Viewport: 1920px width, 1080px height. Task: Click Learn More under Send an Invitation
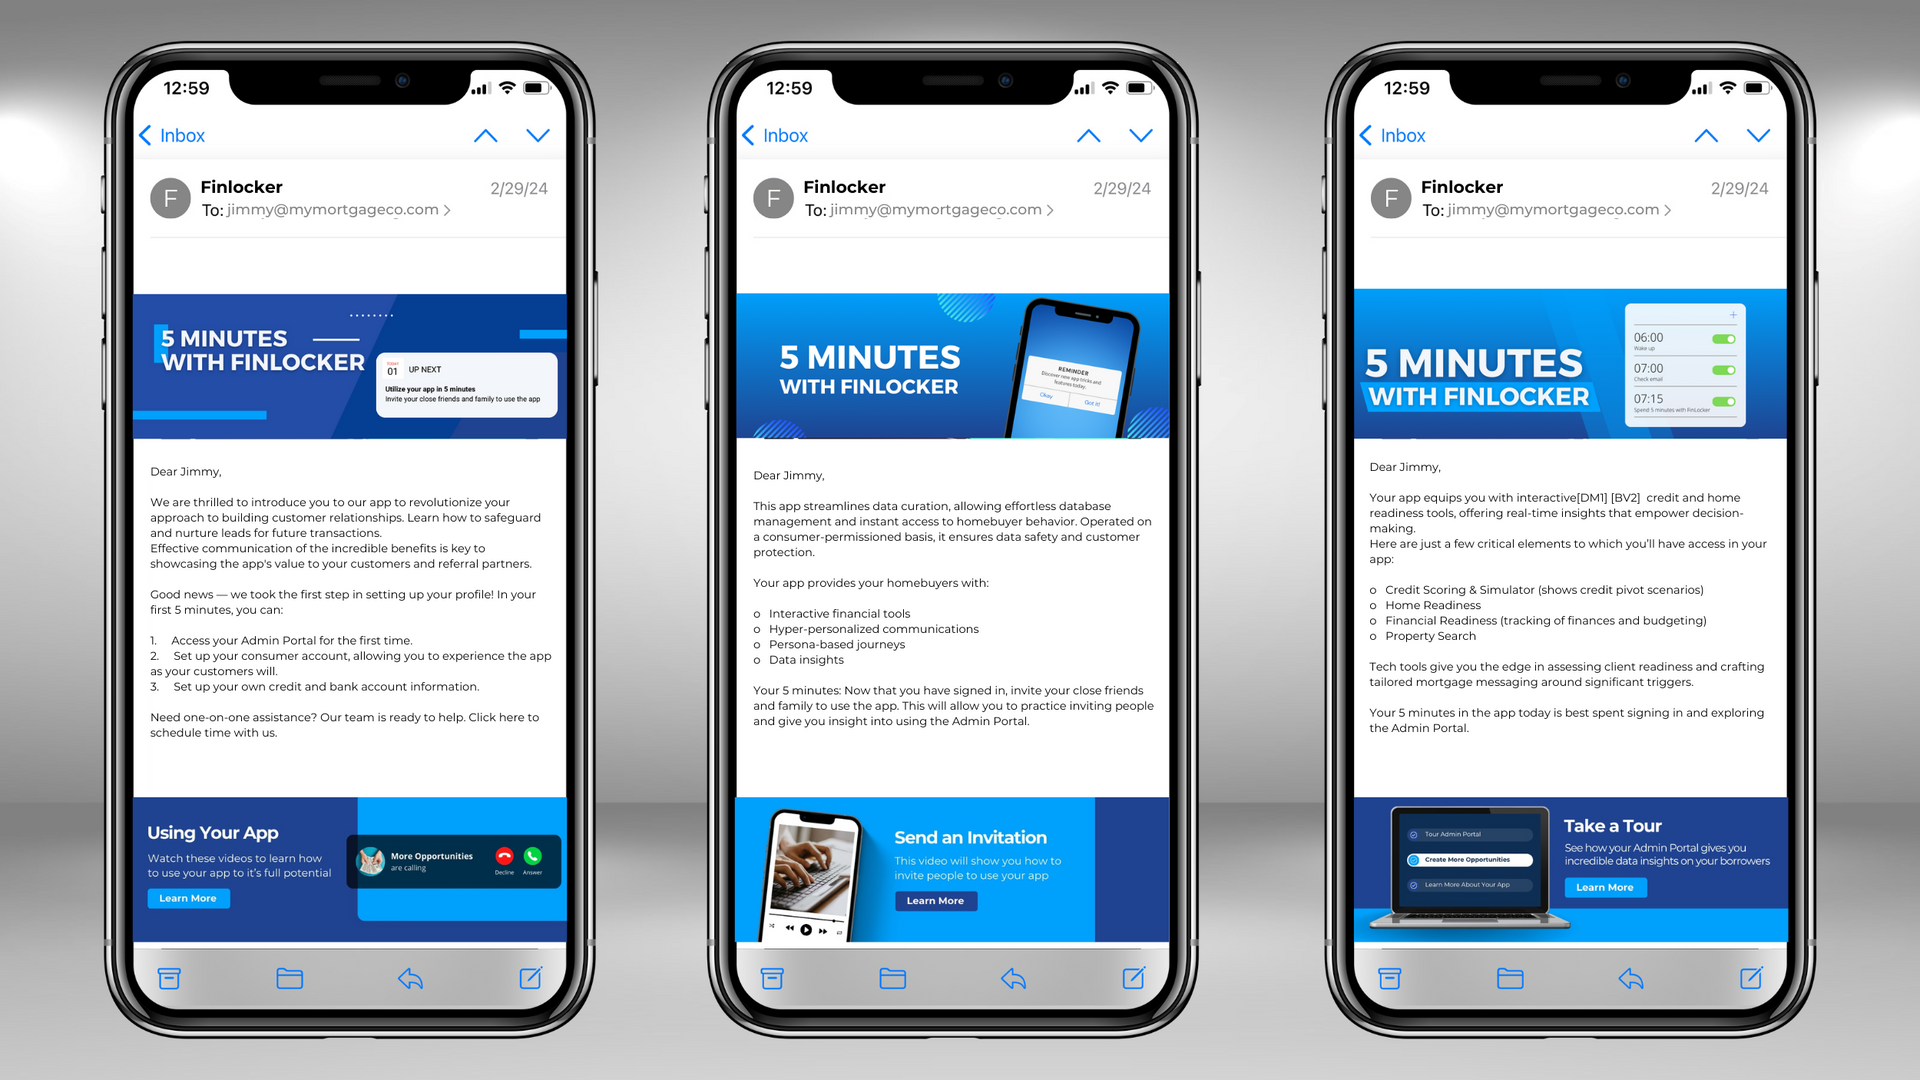coord(938,899)
